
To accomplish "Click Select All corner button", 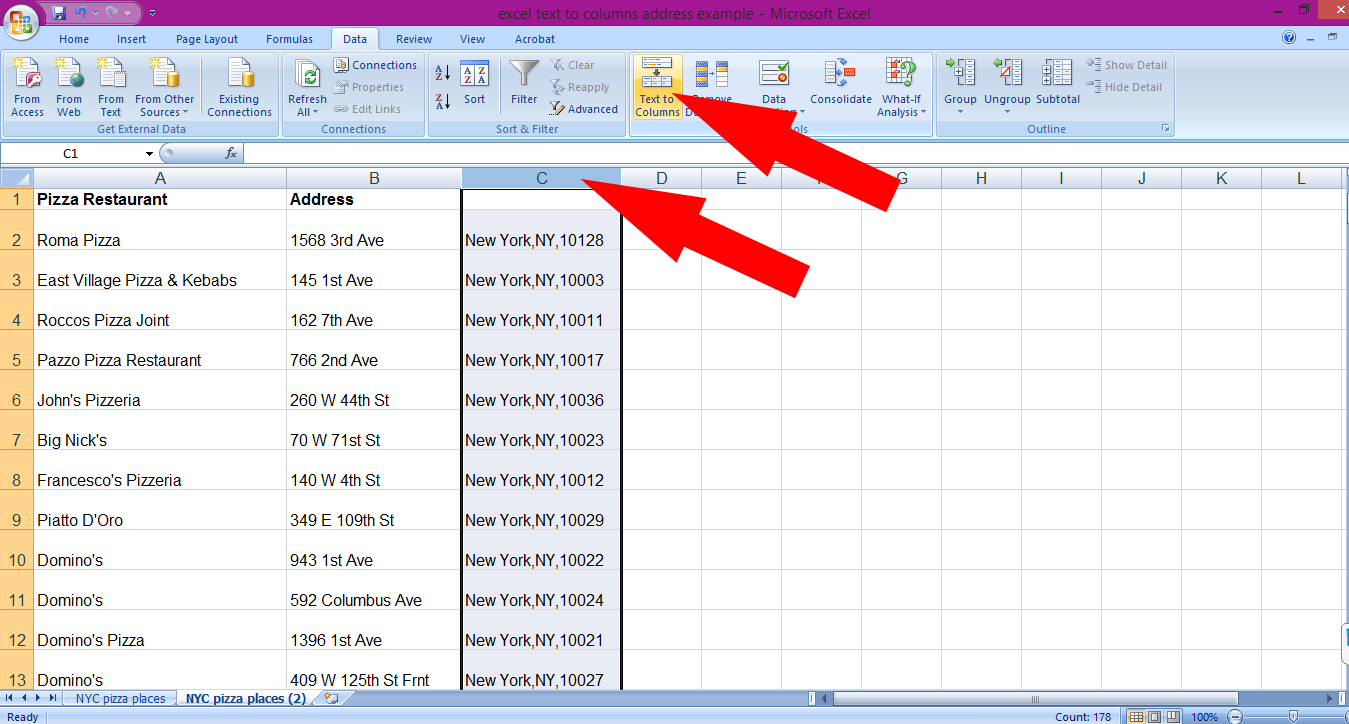I will (x=17, y=178).
